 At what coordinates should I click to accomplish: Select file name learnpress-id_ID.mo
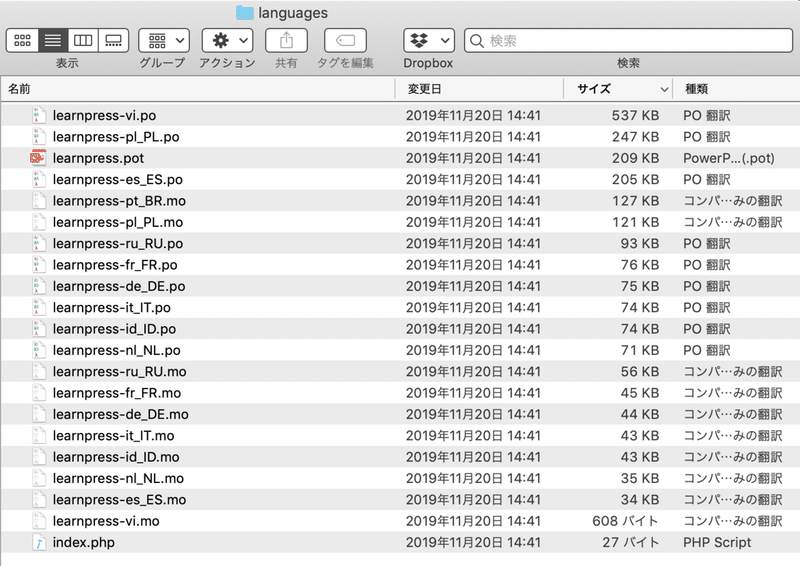pos(116,457)
